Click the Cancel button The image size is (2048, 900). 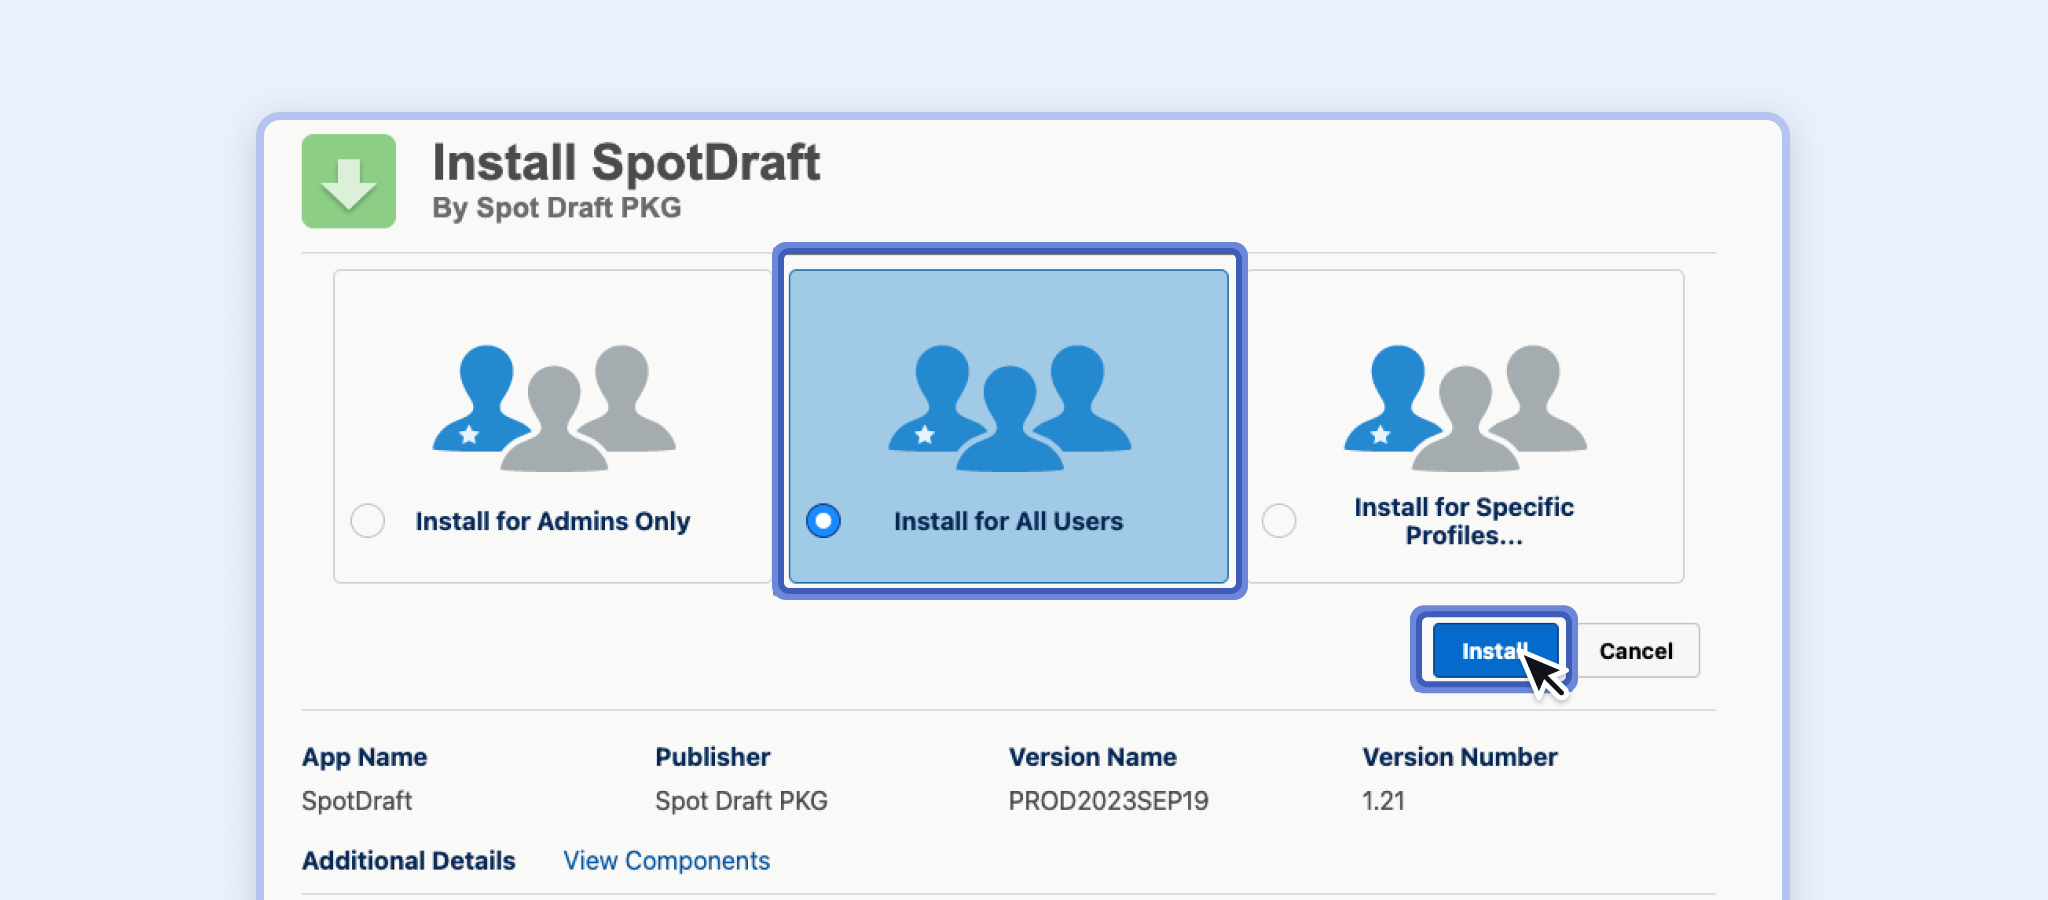[1636, 651]
